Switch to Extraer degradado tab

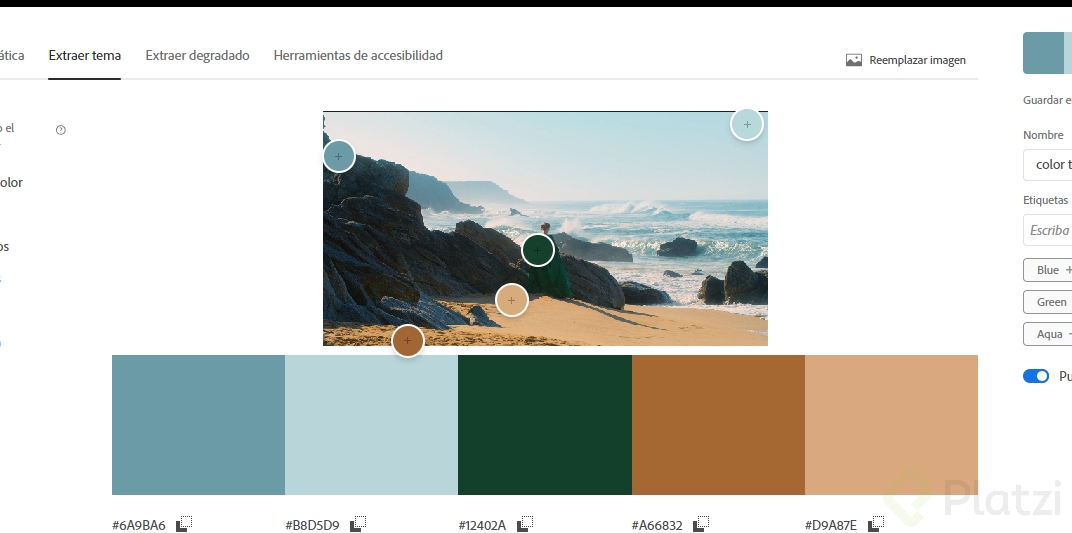pyautogui.click(x=197, y=56)
